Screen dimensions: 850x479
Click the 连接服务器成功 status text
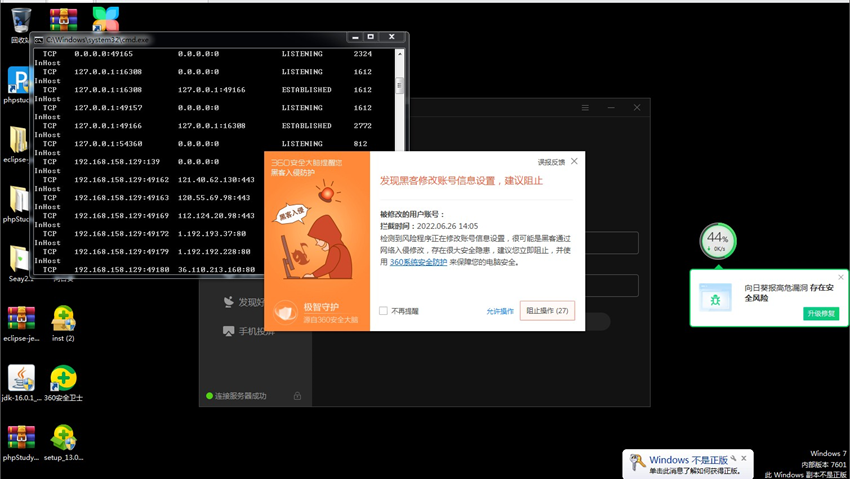click(x=240, y=396)
